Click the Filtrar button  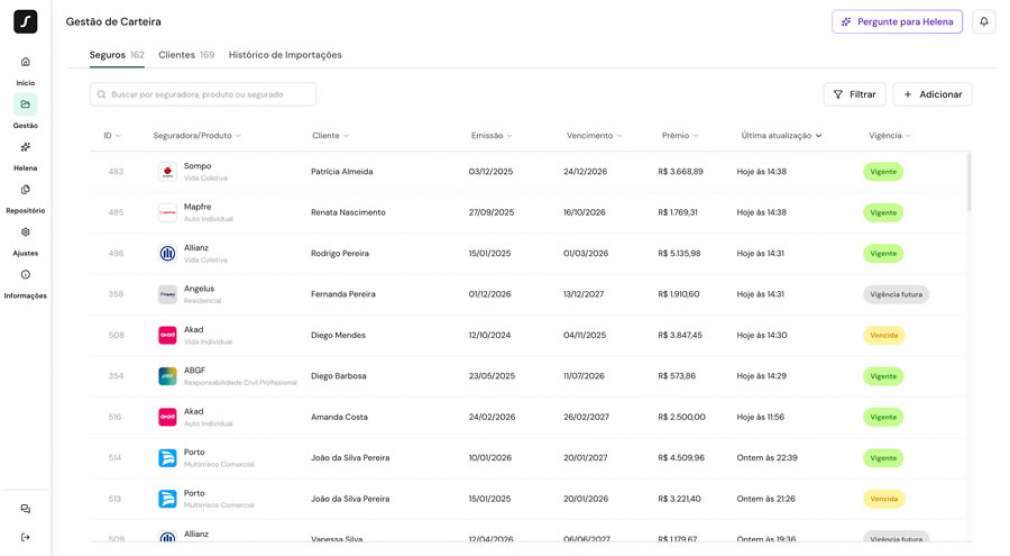(x=854, y=94)
